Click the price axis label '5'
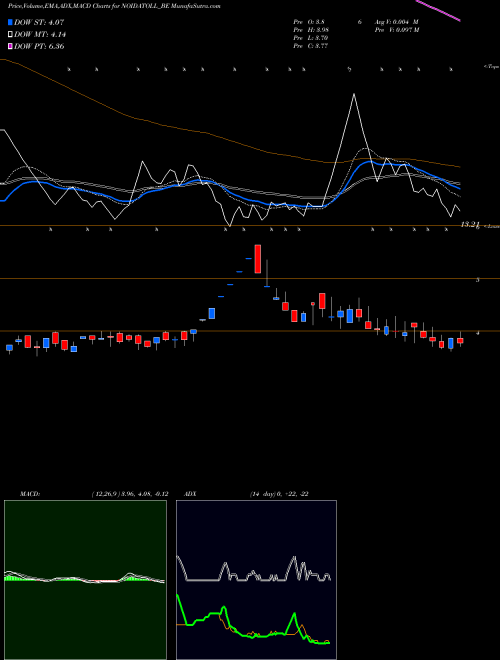 [x=477, y=279]
